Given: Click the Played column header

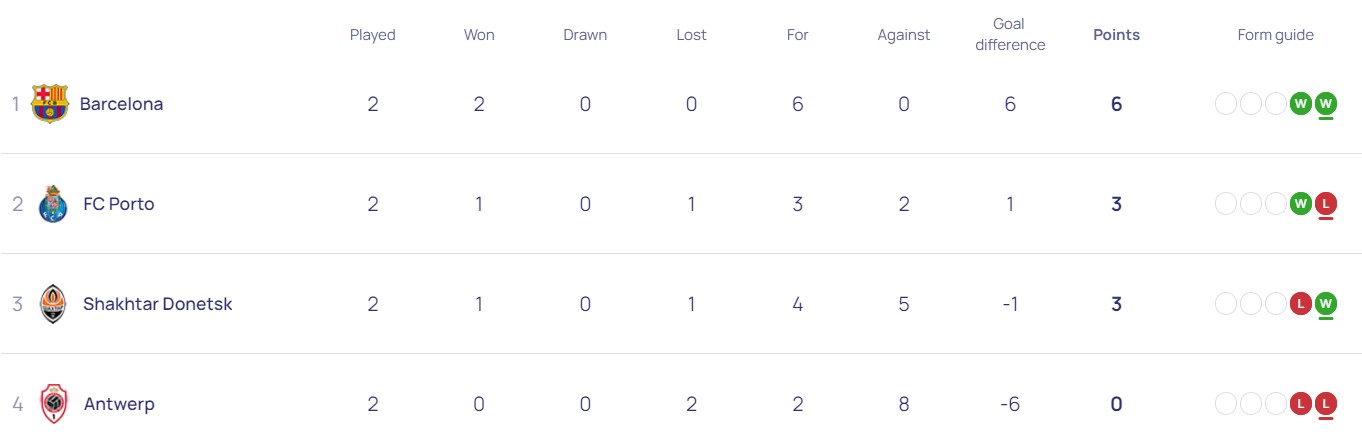Looking at the screenshot, I should [372, 35].
